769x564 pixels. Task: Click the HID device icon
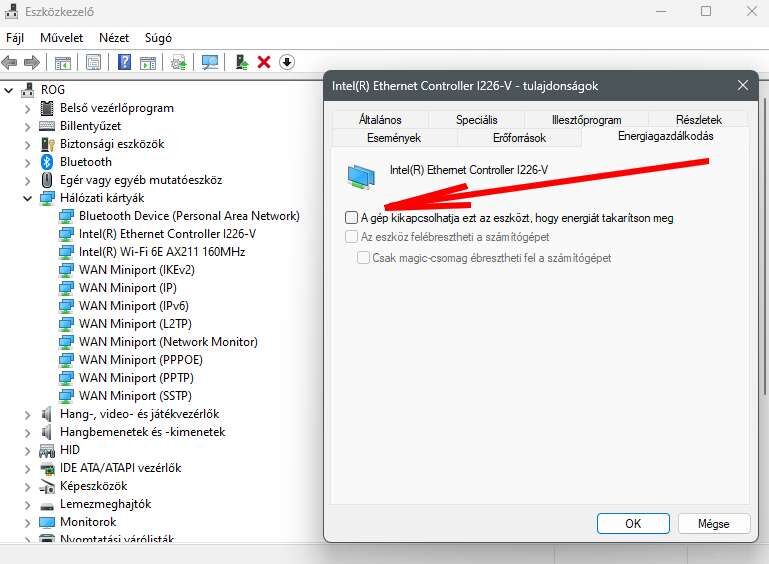click(47, 450)
